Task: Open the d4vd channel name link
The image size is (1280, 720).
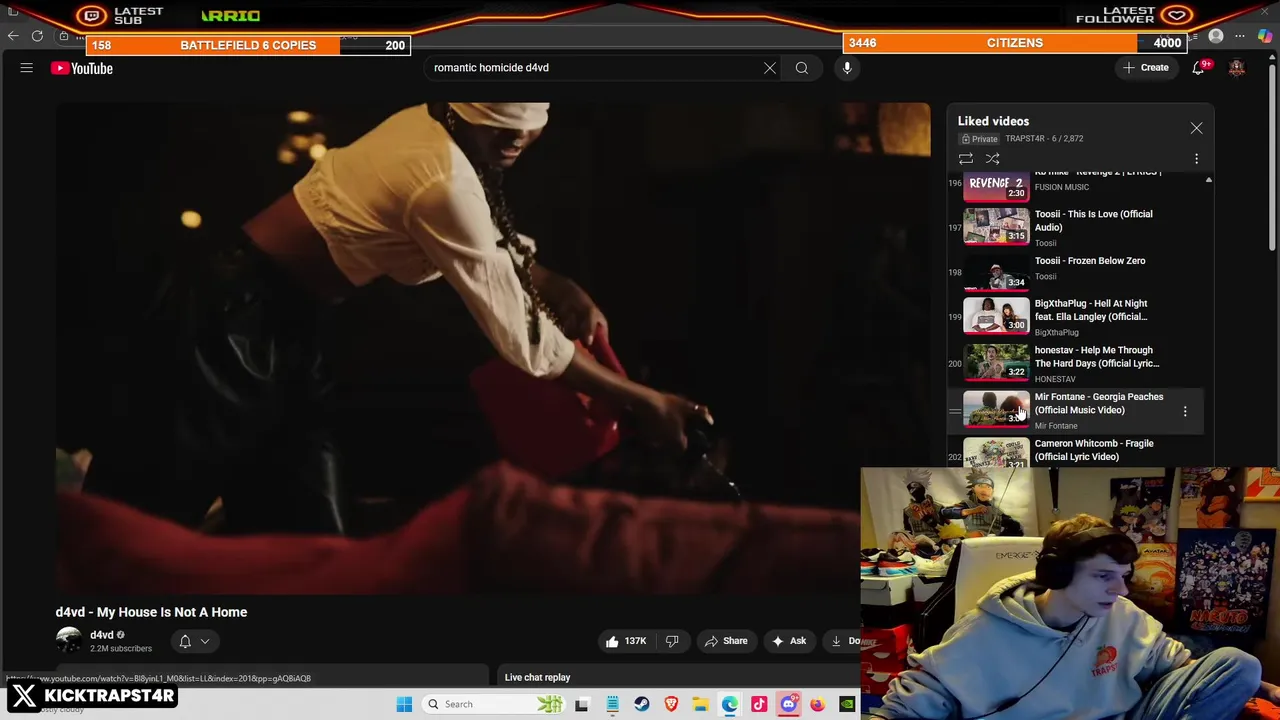Action: point(102,635)
